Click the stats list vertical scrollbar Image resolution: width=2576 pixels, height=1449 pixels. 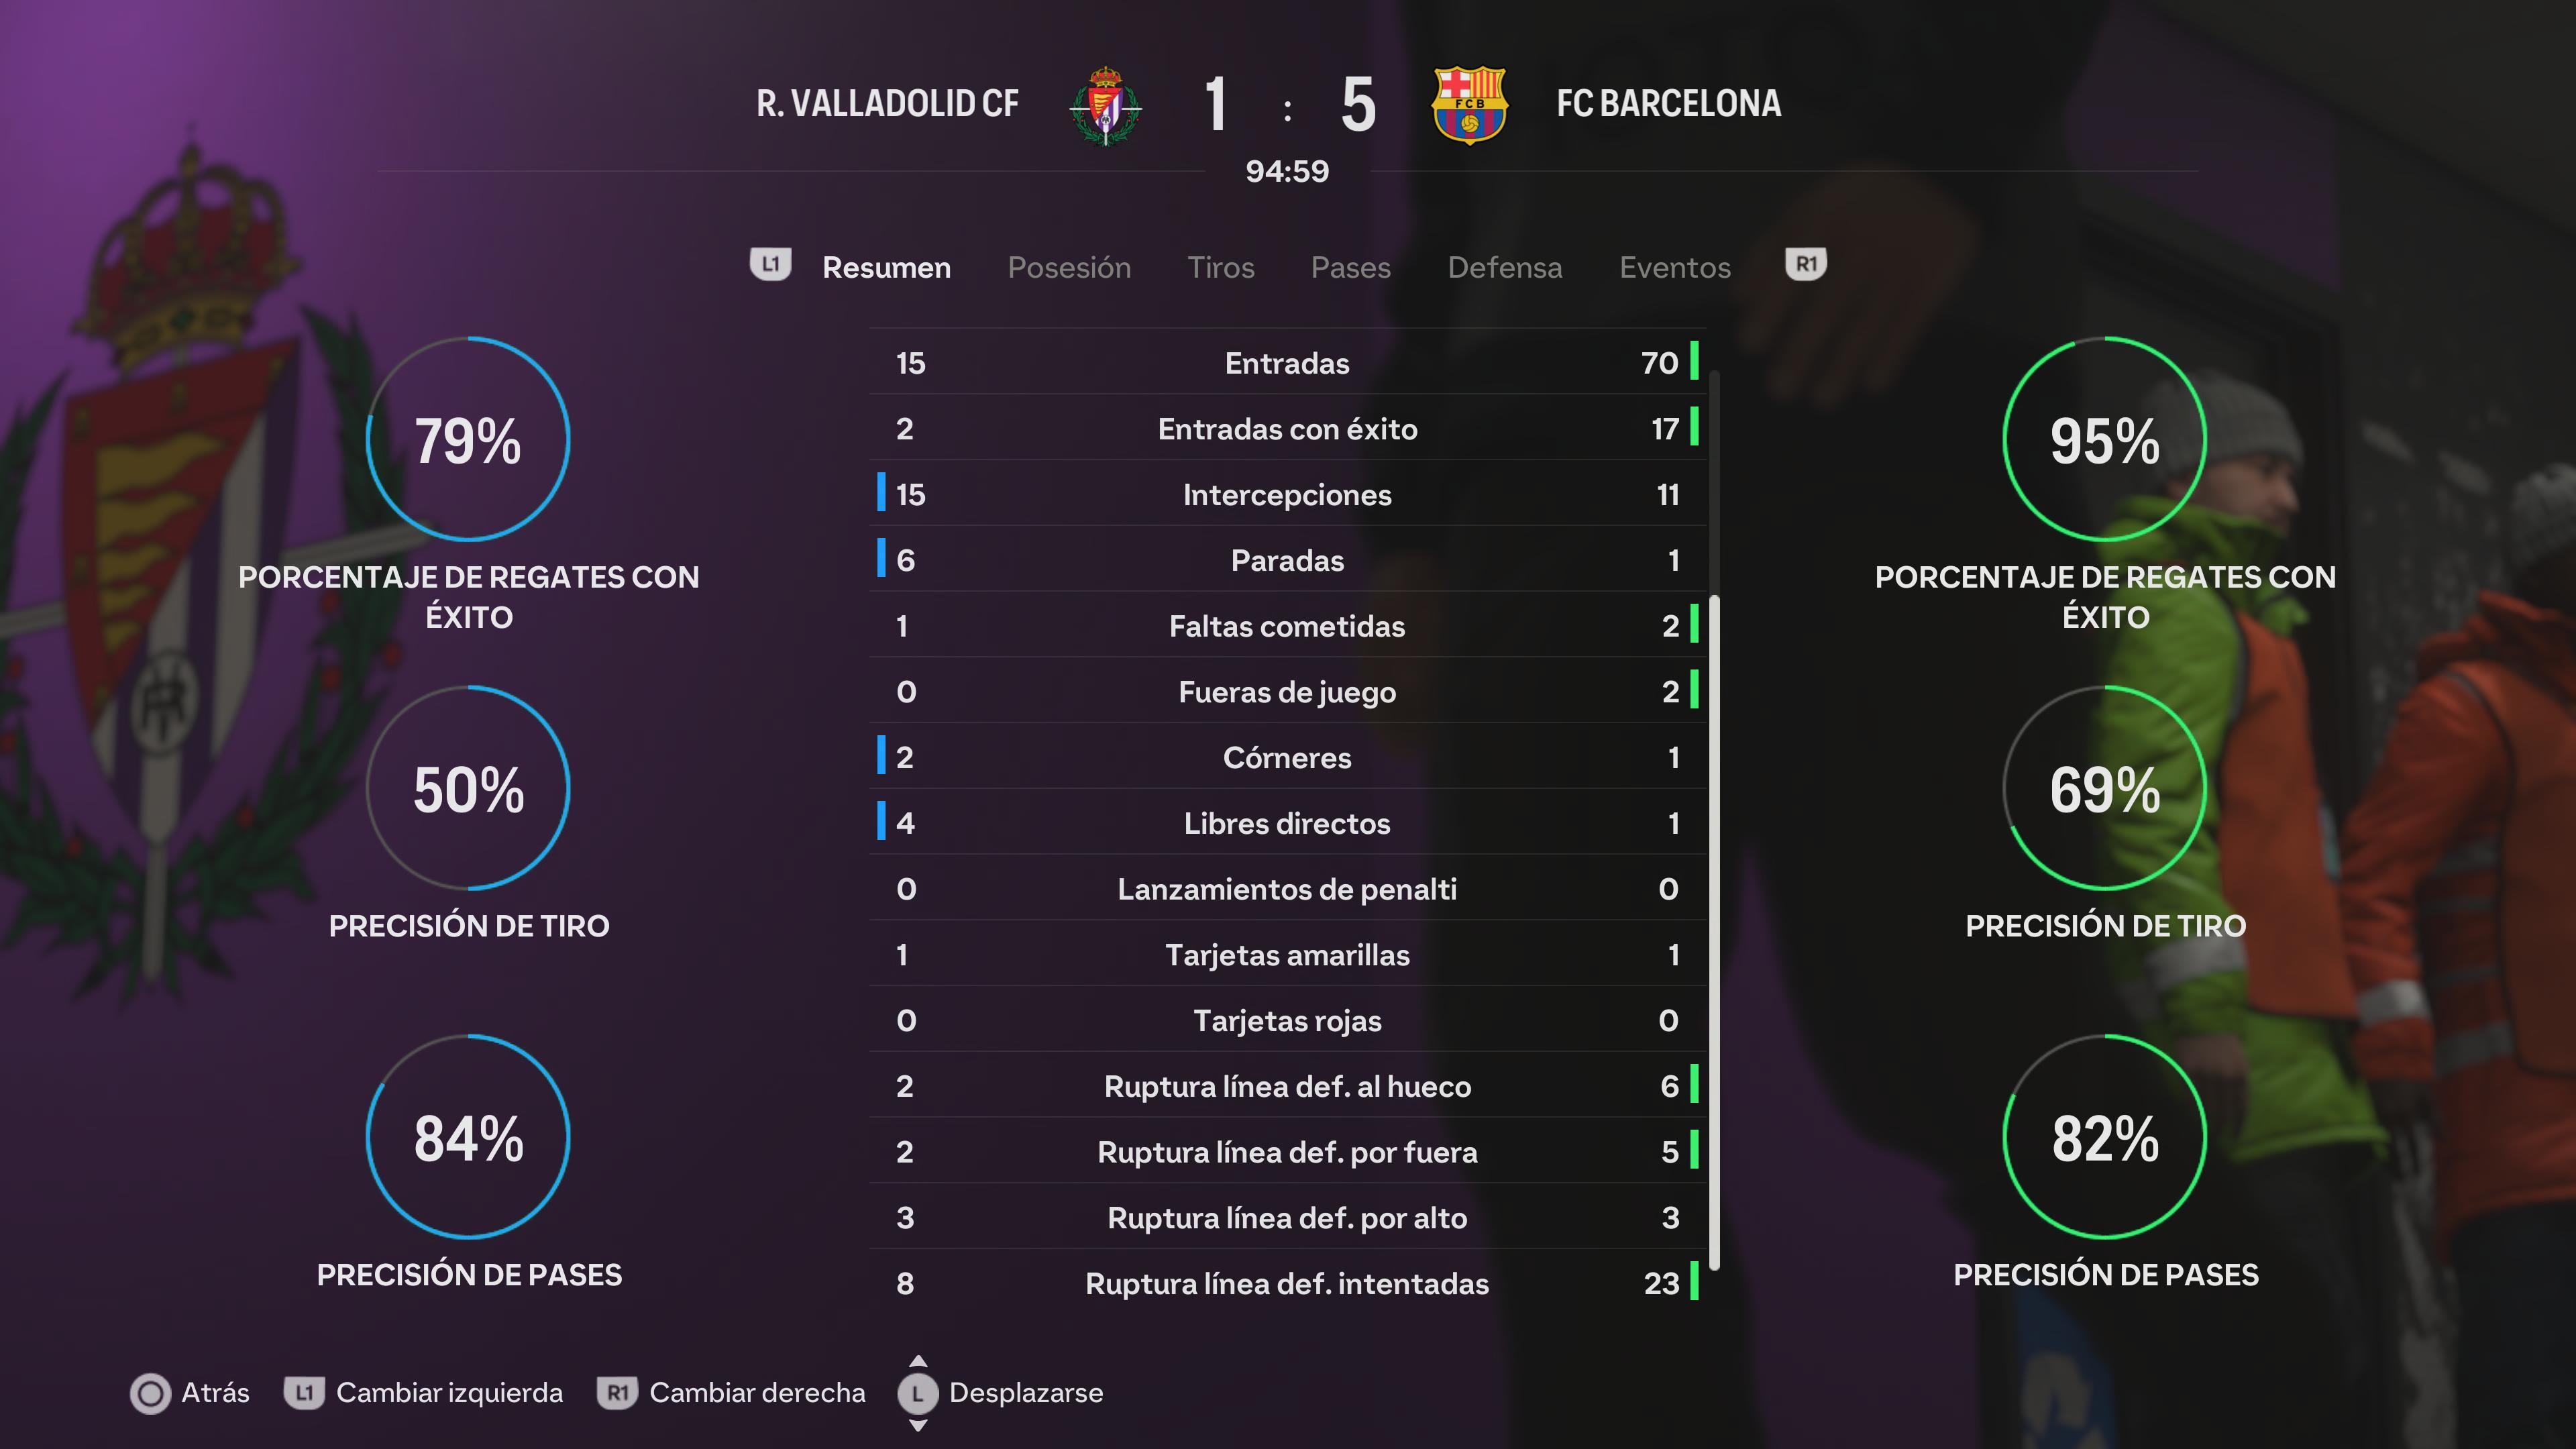click(1715, 820)
